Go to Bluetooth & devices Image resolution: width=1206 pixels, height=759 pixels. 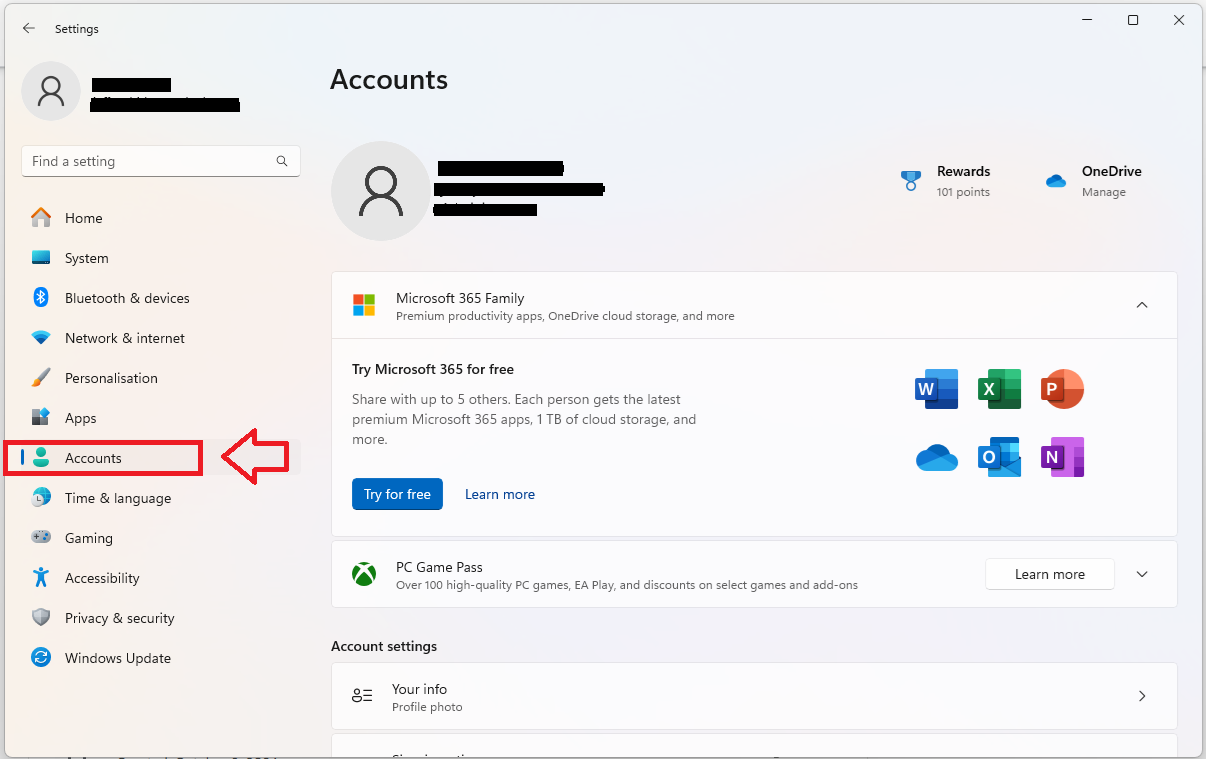click(126, 298)
